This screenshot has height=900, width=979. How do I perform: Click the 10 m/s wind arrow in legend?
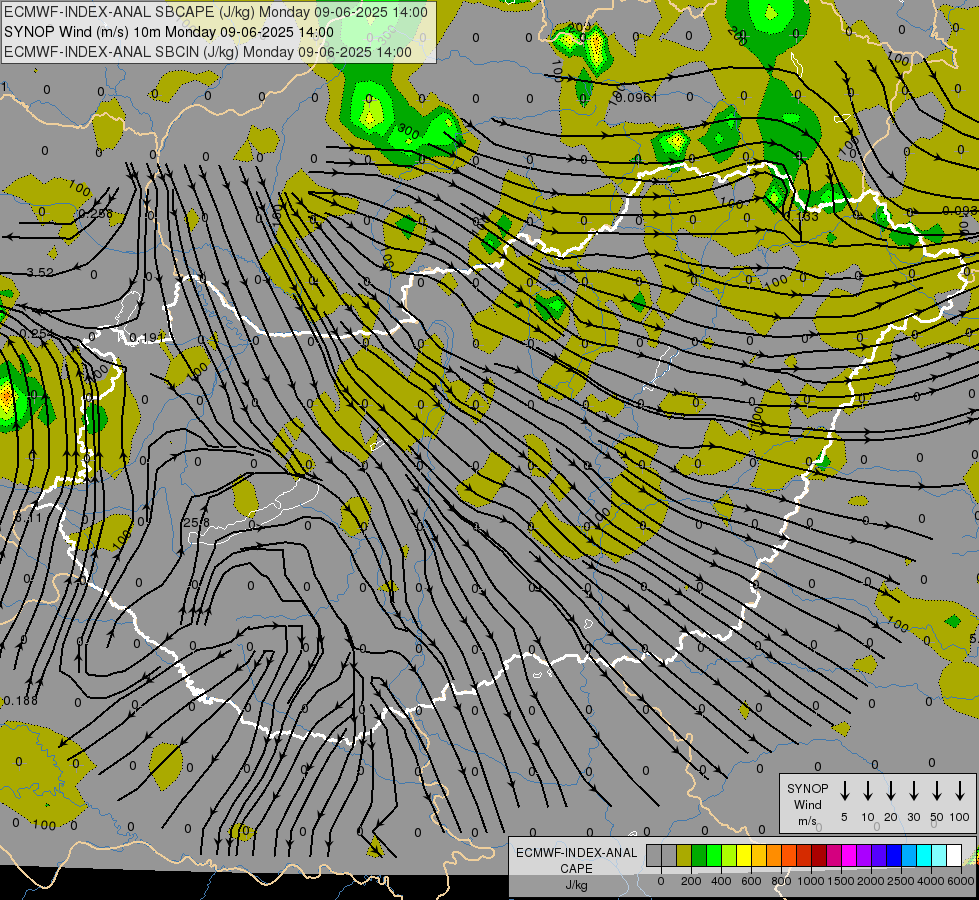point(868,791)
